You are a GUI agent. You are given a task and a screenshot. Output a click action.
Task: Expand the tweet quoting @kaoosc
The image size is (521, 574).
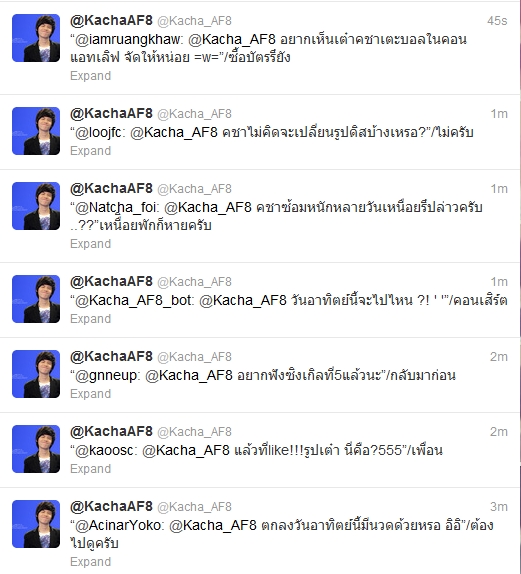pyautogui.click(x=90, y=469)
